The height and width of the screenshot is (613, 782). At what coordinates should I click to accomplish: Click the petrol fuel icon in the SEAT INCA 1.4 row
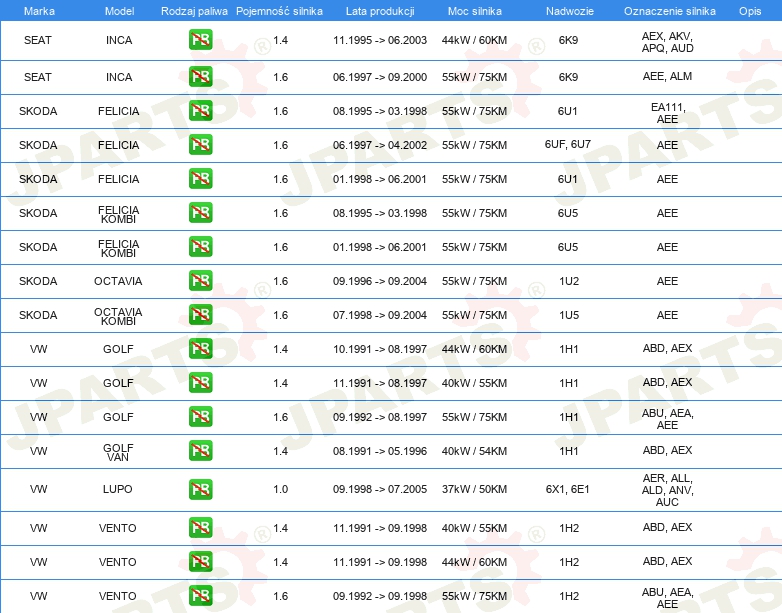point(200,40)
